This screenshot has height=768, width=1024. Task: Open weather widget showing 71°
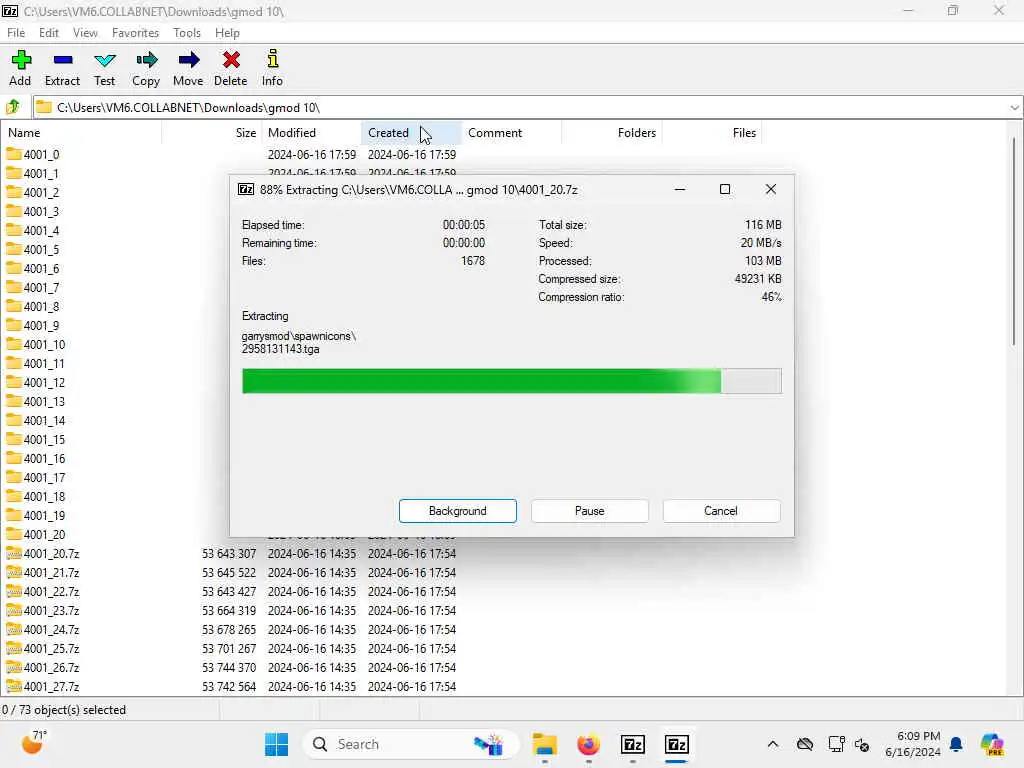tap(33, 743)
